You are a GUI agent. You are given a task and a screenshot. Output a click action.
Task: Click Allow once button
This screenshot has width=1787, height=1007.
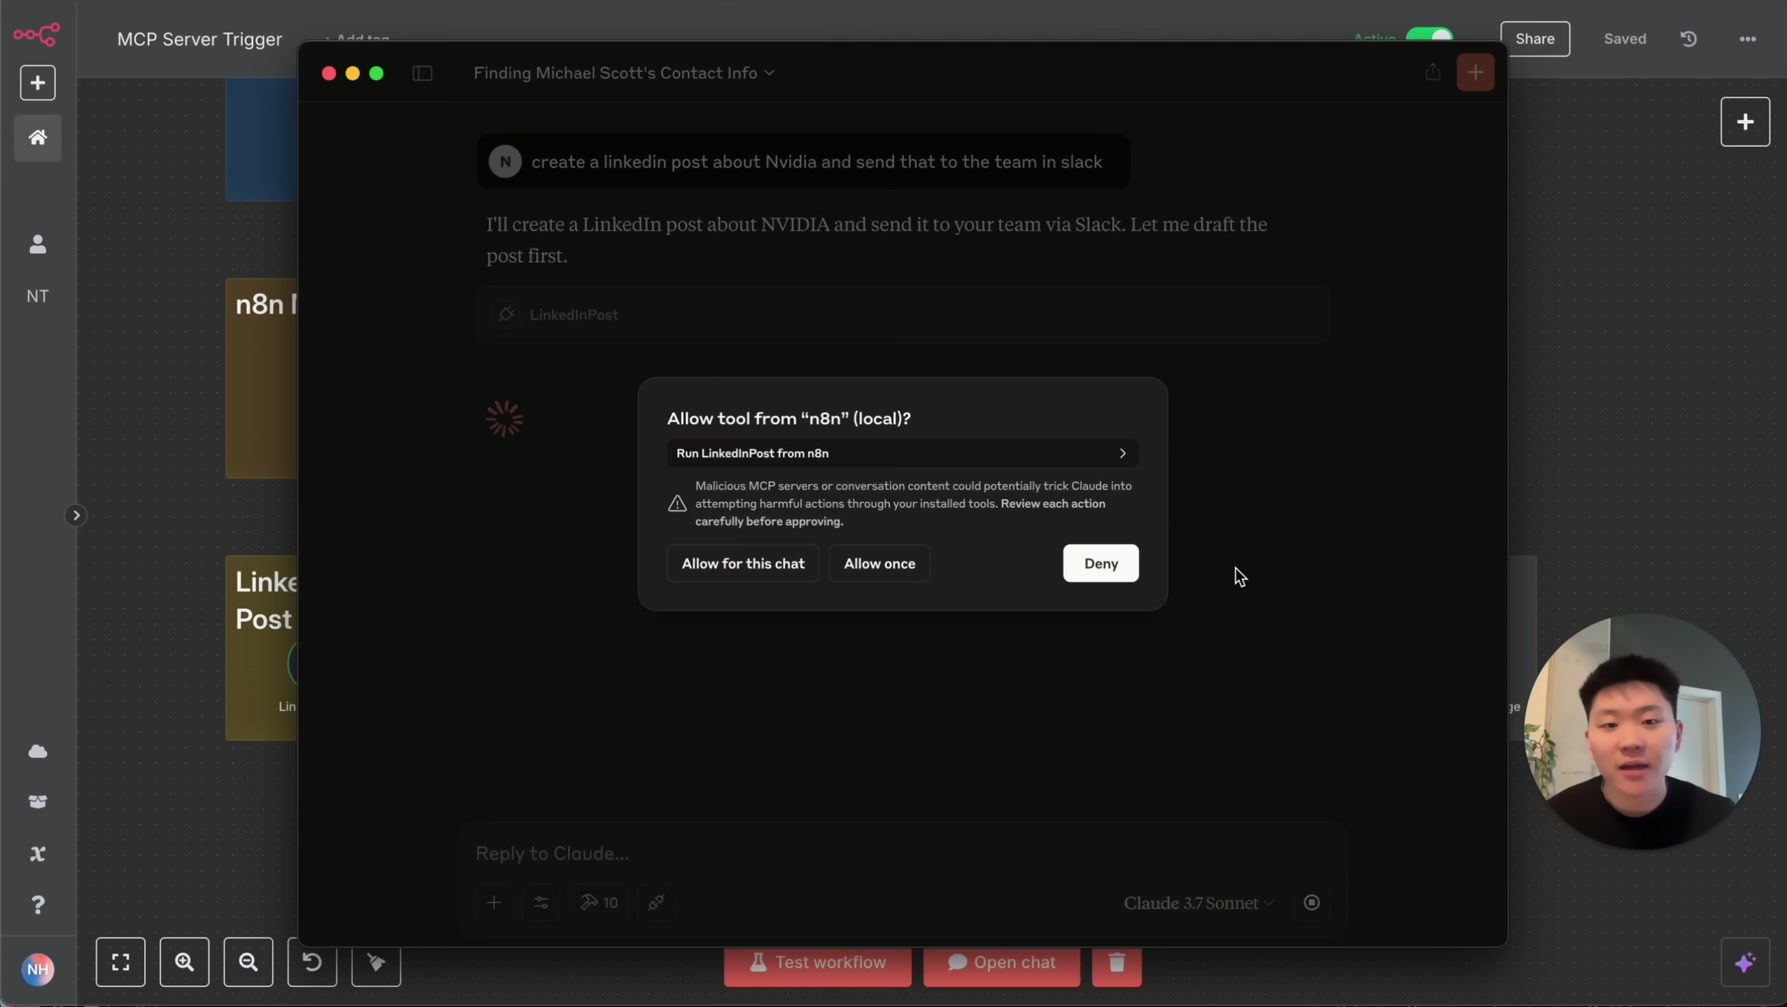pyautogui.click(x=879, y=563)
